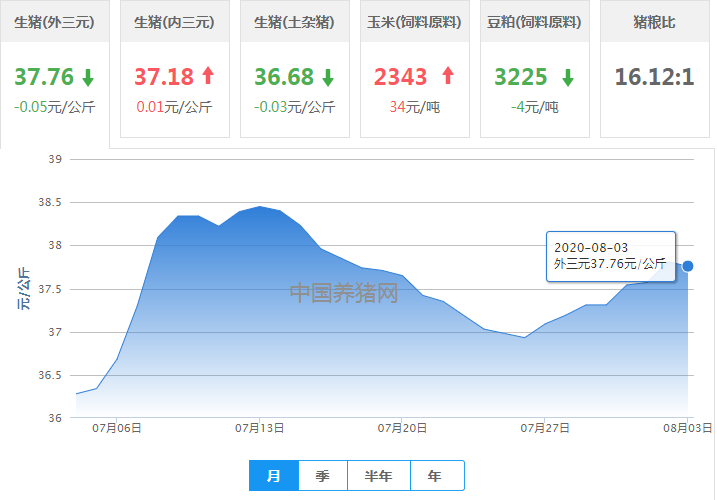
Task: Click the green down arrow beside 3225
Action: (x=567, y=77)
